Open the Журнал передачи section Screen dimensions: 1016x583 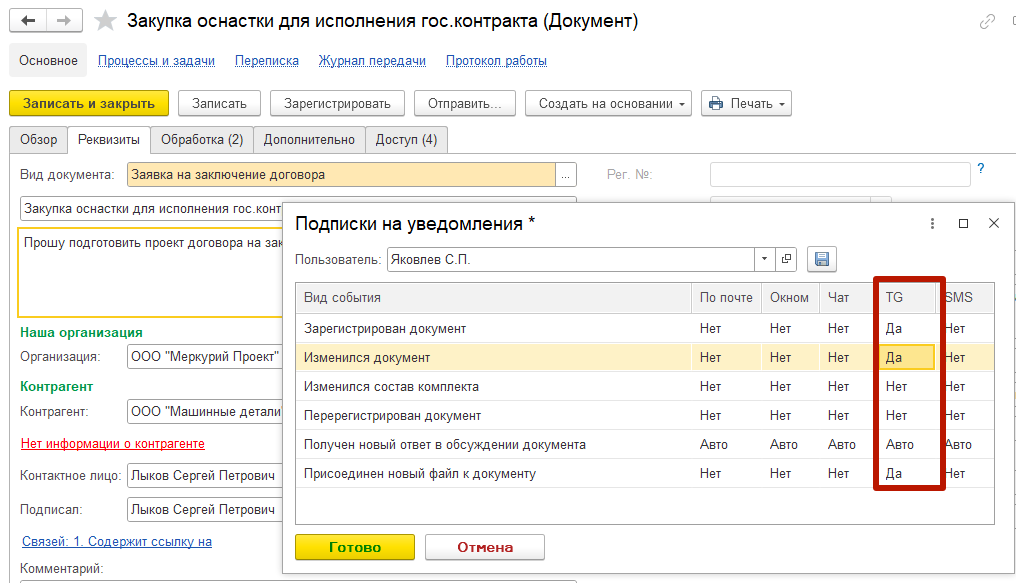tap(372, 60)
